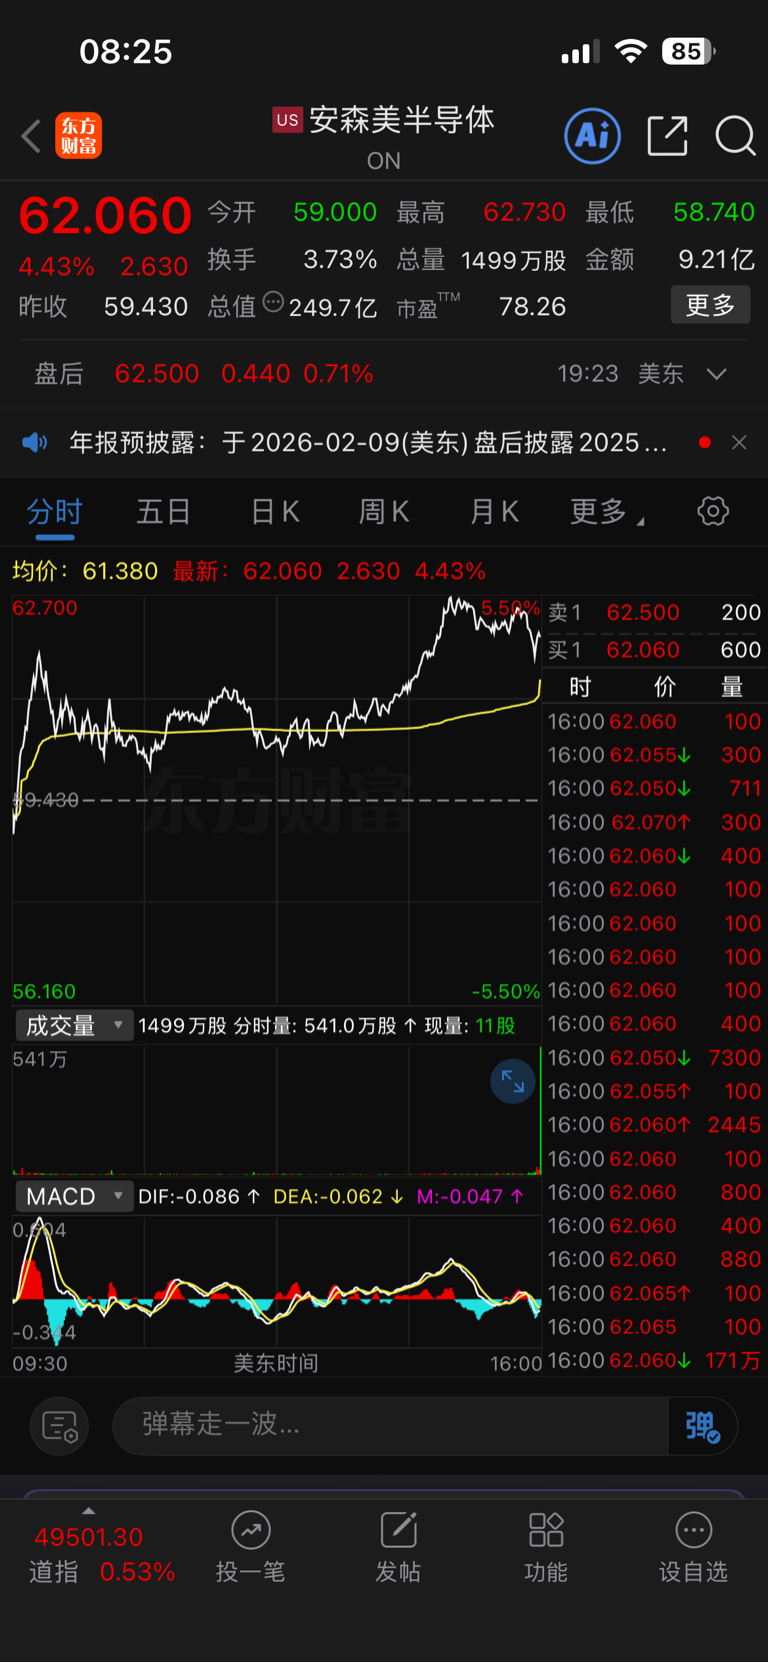Open the 东方财富 orange logo
768x1663 pixels.
tap(78, 136)
